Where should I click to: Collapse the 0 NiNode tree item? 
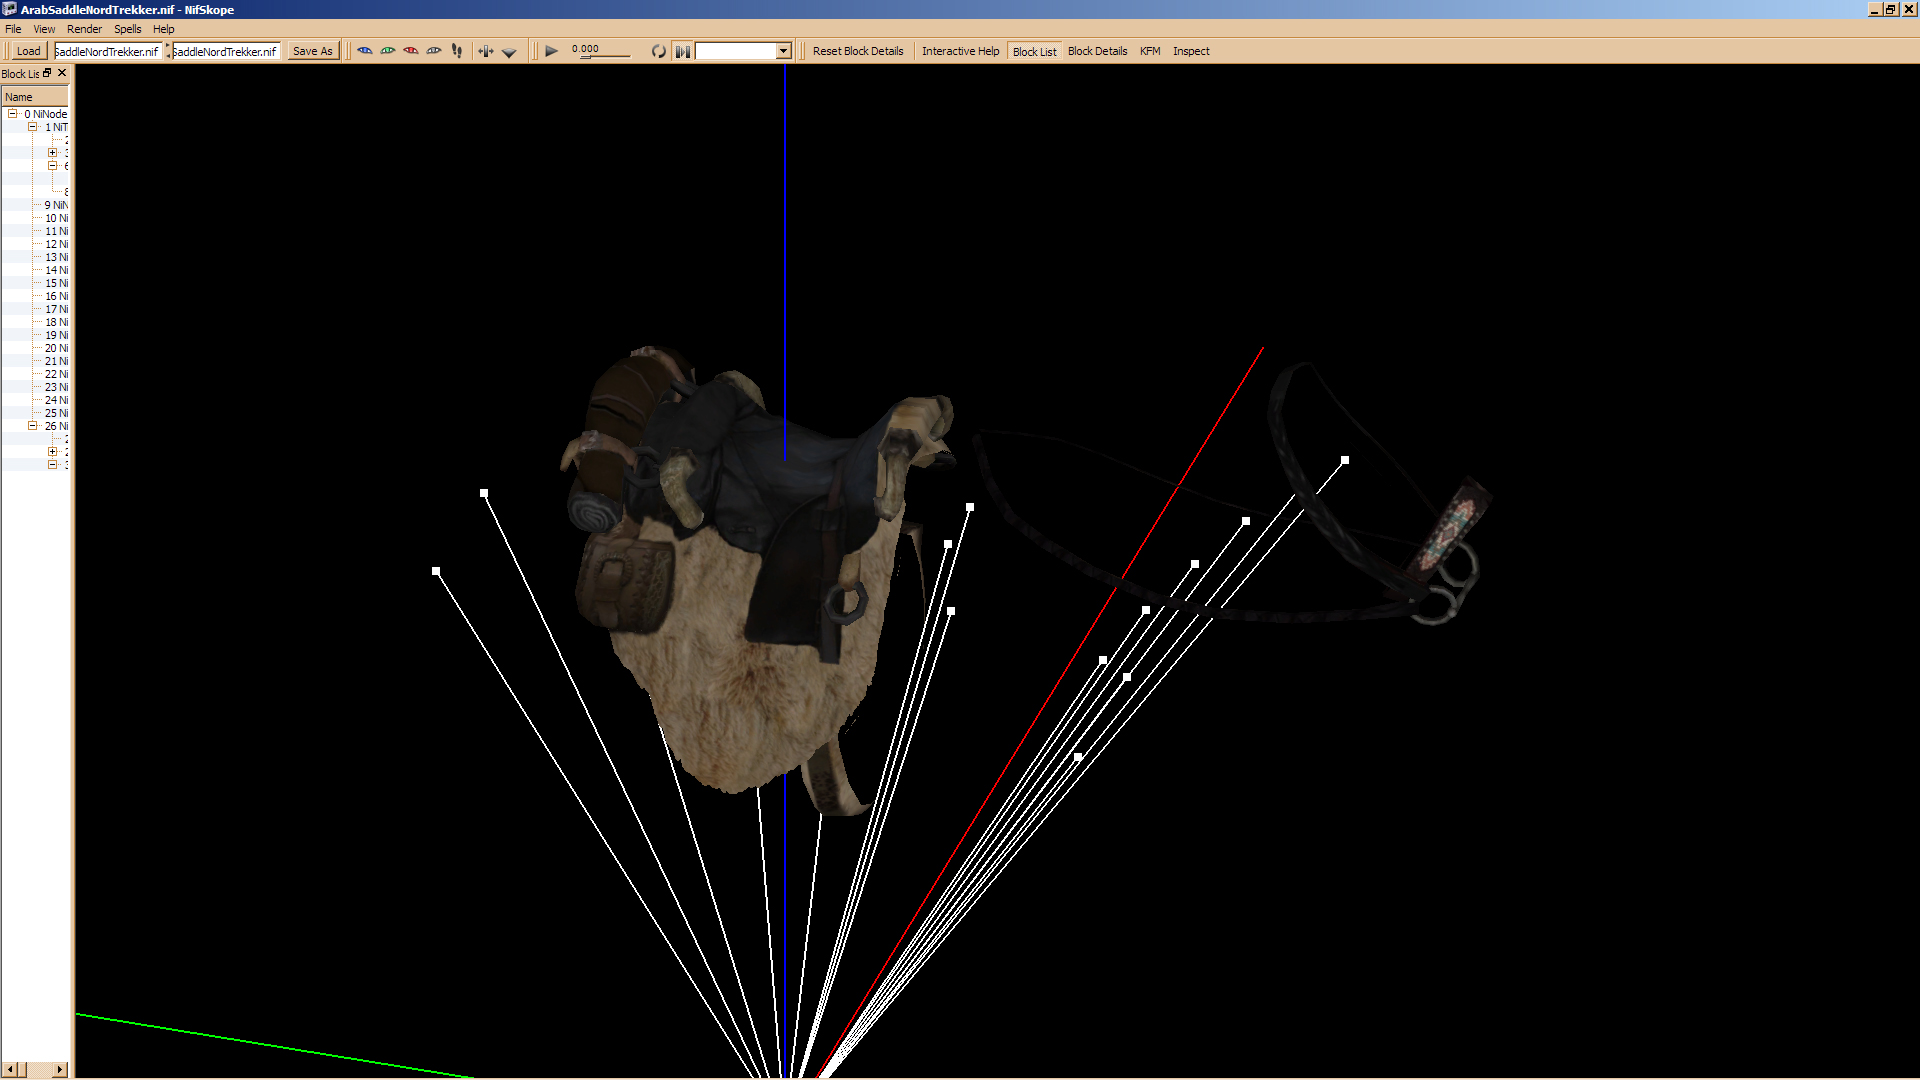pyautogui.click(x=13, y=114)
